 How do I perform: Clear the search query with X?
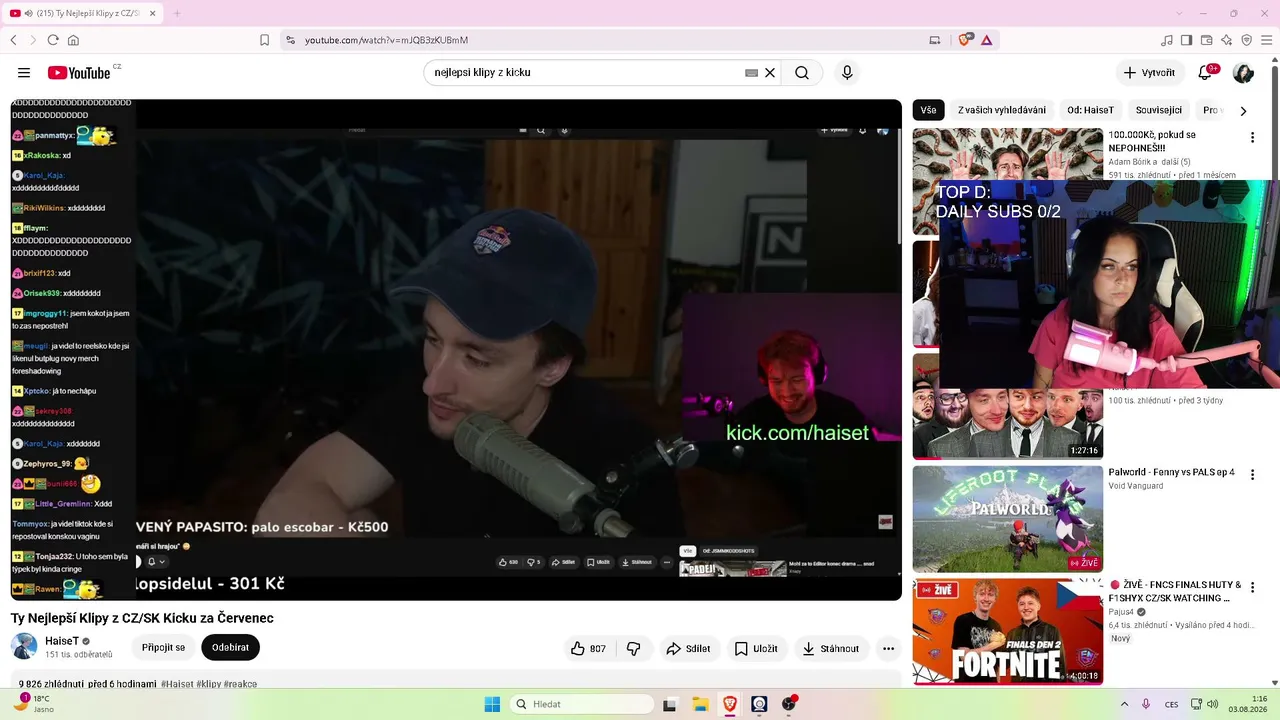(x=770, y=73)
